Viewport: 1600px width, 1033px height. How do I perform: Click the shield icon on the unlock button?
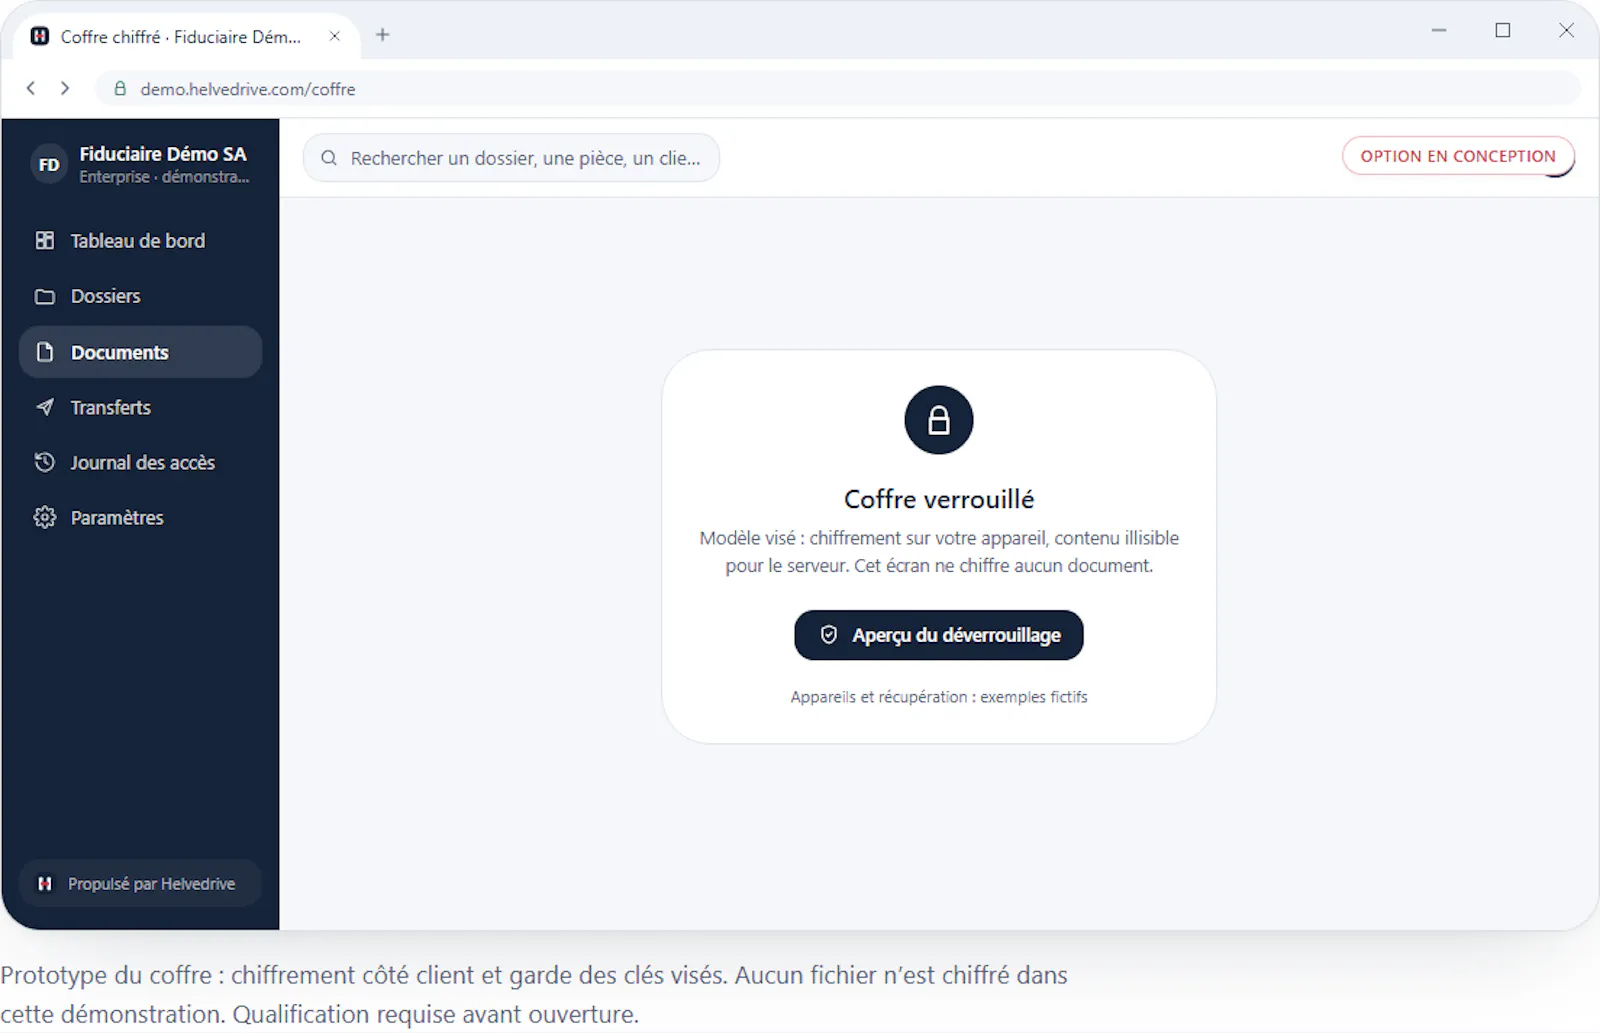click(828, 635)
